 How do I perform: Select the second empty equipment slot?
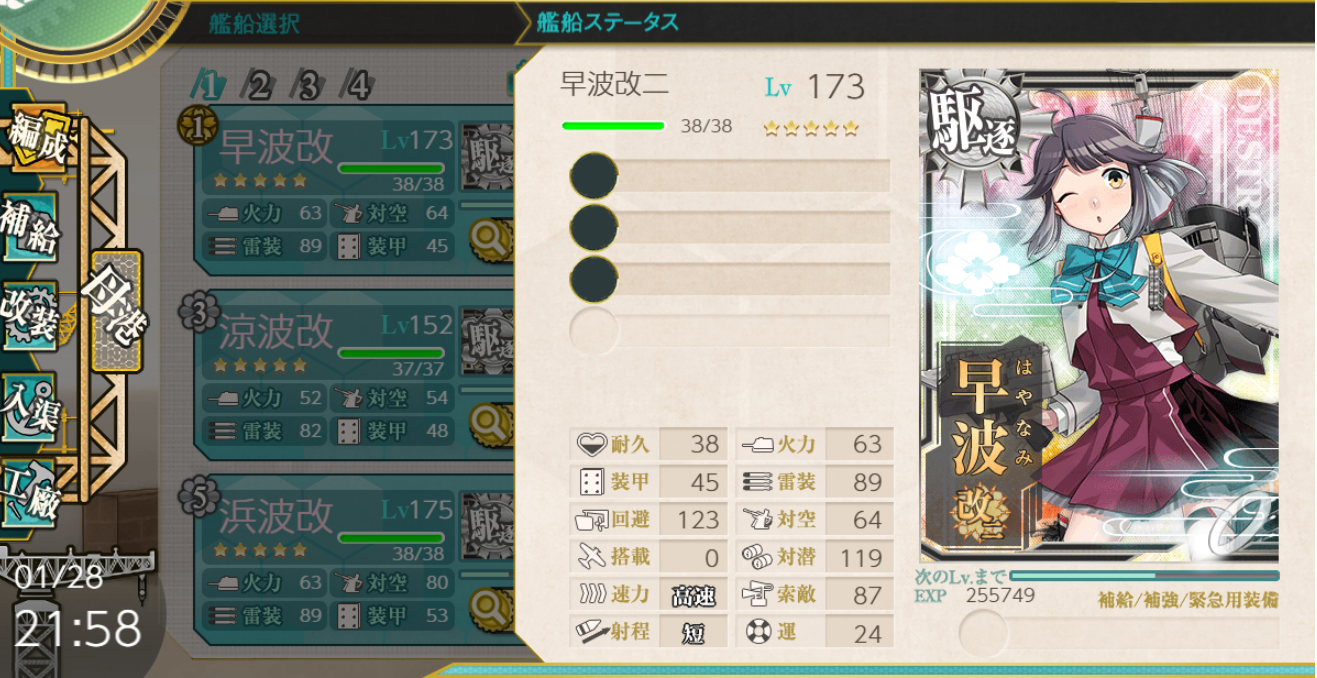click(x=730, y=226)
